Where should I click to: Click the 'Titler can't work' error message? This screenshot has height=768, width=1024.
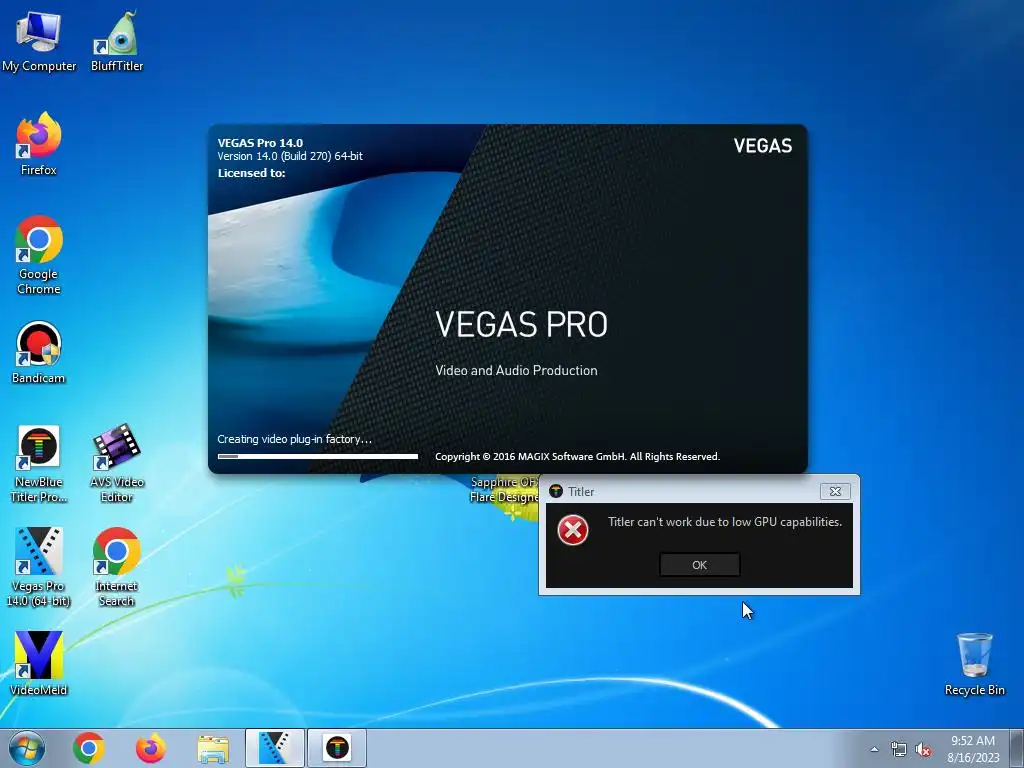[725, 522]
